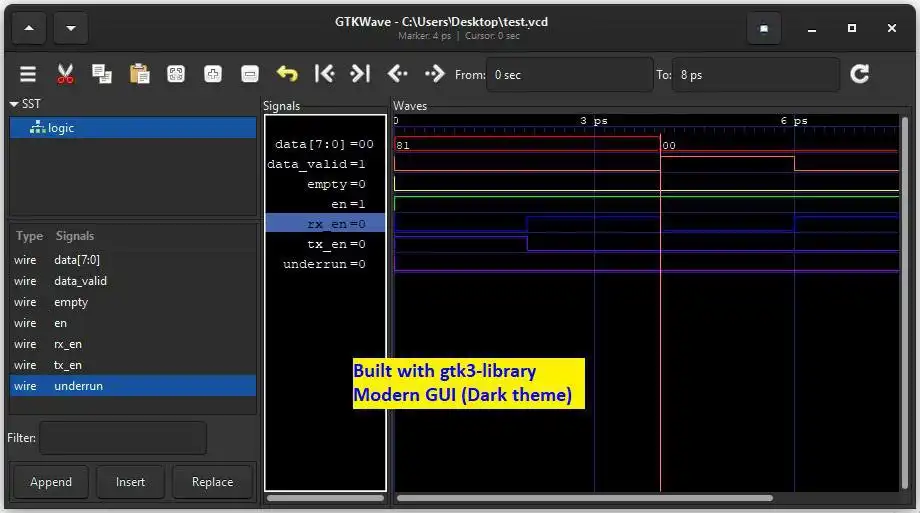Cut selected traces with scissors icon

(x=65, y=75)
